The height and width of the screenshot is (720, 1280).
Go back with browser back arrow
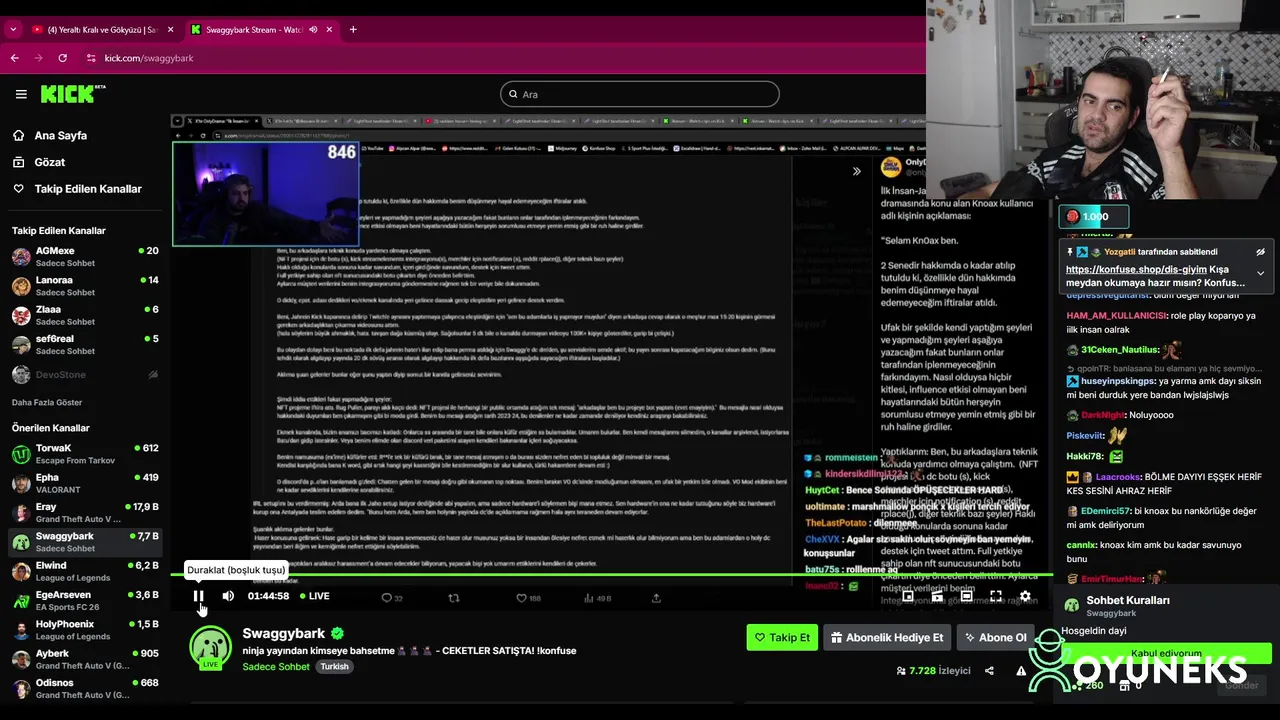(14, 58)
